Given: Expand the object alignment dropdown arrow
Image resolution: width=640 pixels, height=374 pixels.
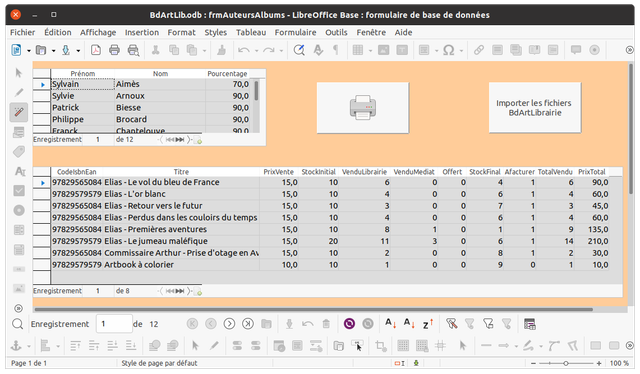Looking at the screenshot, I should click(x=58, y=346).
